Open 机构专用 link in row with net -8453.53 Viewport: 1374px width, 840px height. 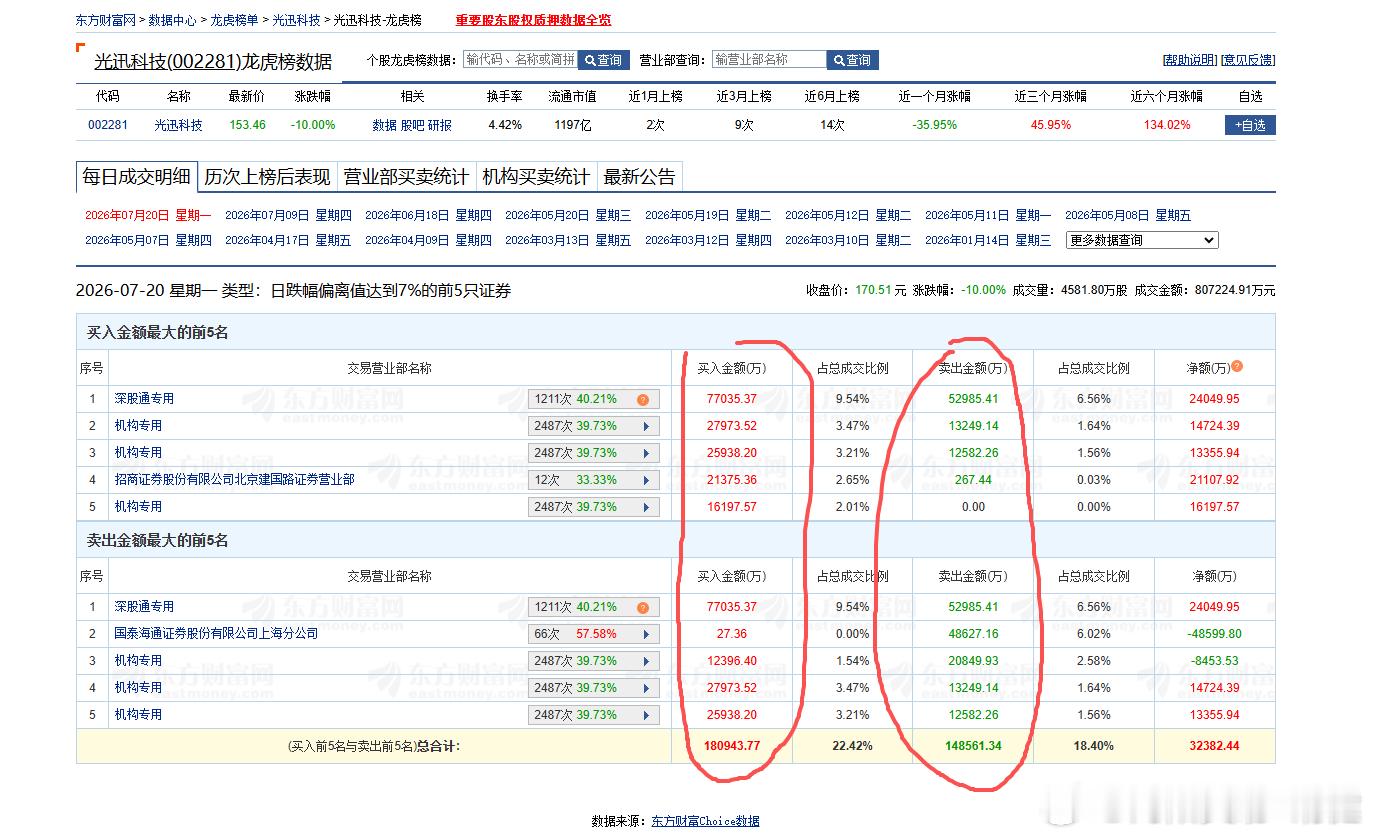[138, 660]
